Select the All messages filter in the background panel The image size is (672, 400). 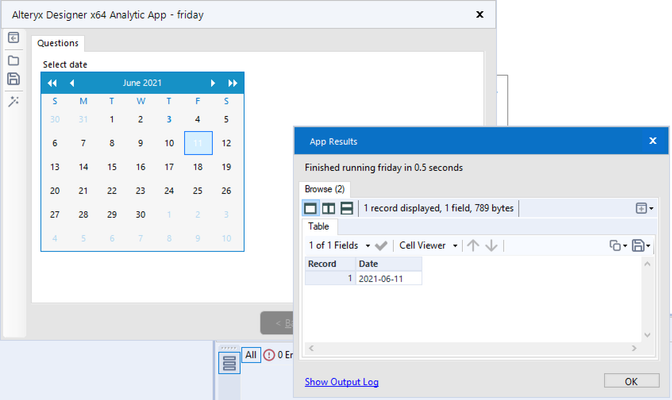click(251, 355)
